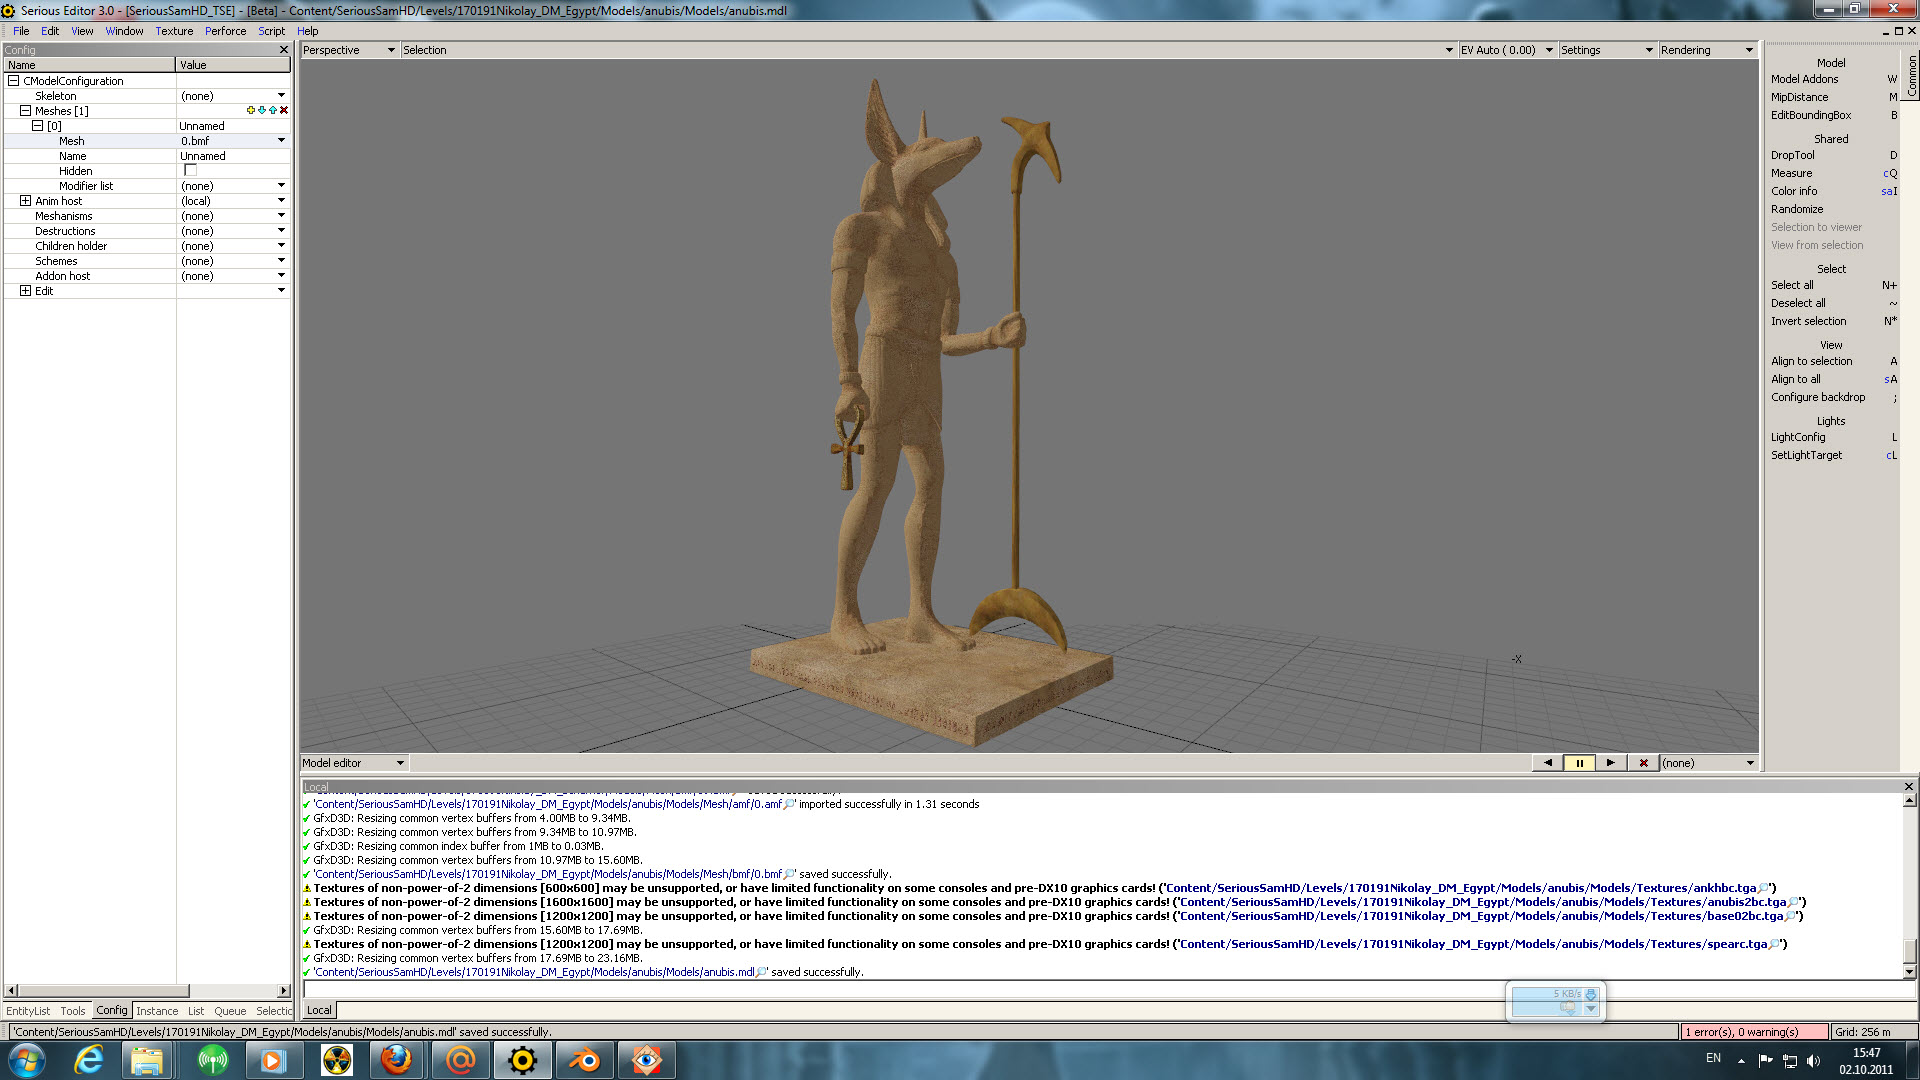Click the log vertical scrollbar down arrow
The width and height of the screenshot is (1920, 1080).
[x=1909, y=972]
